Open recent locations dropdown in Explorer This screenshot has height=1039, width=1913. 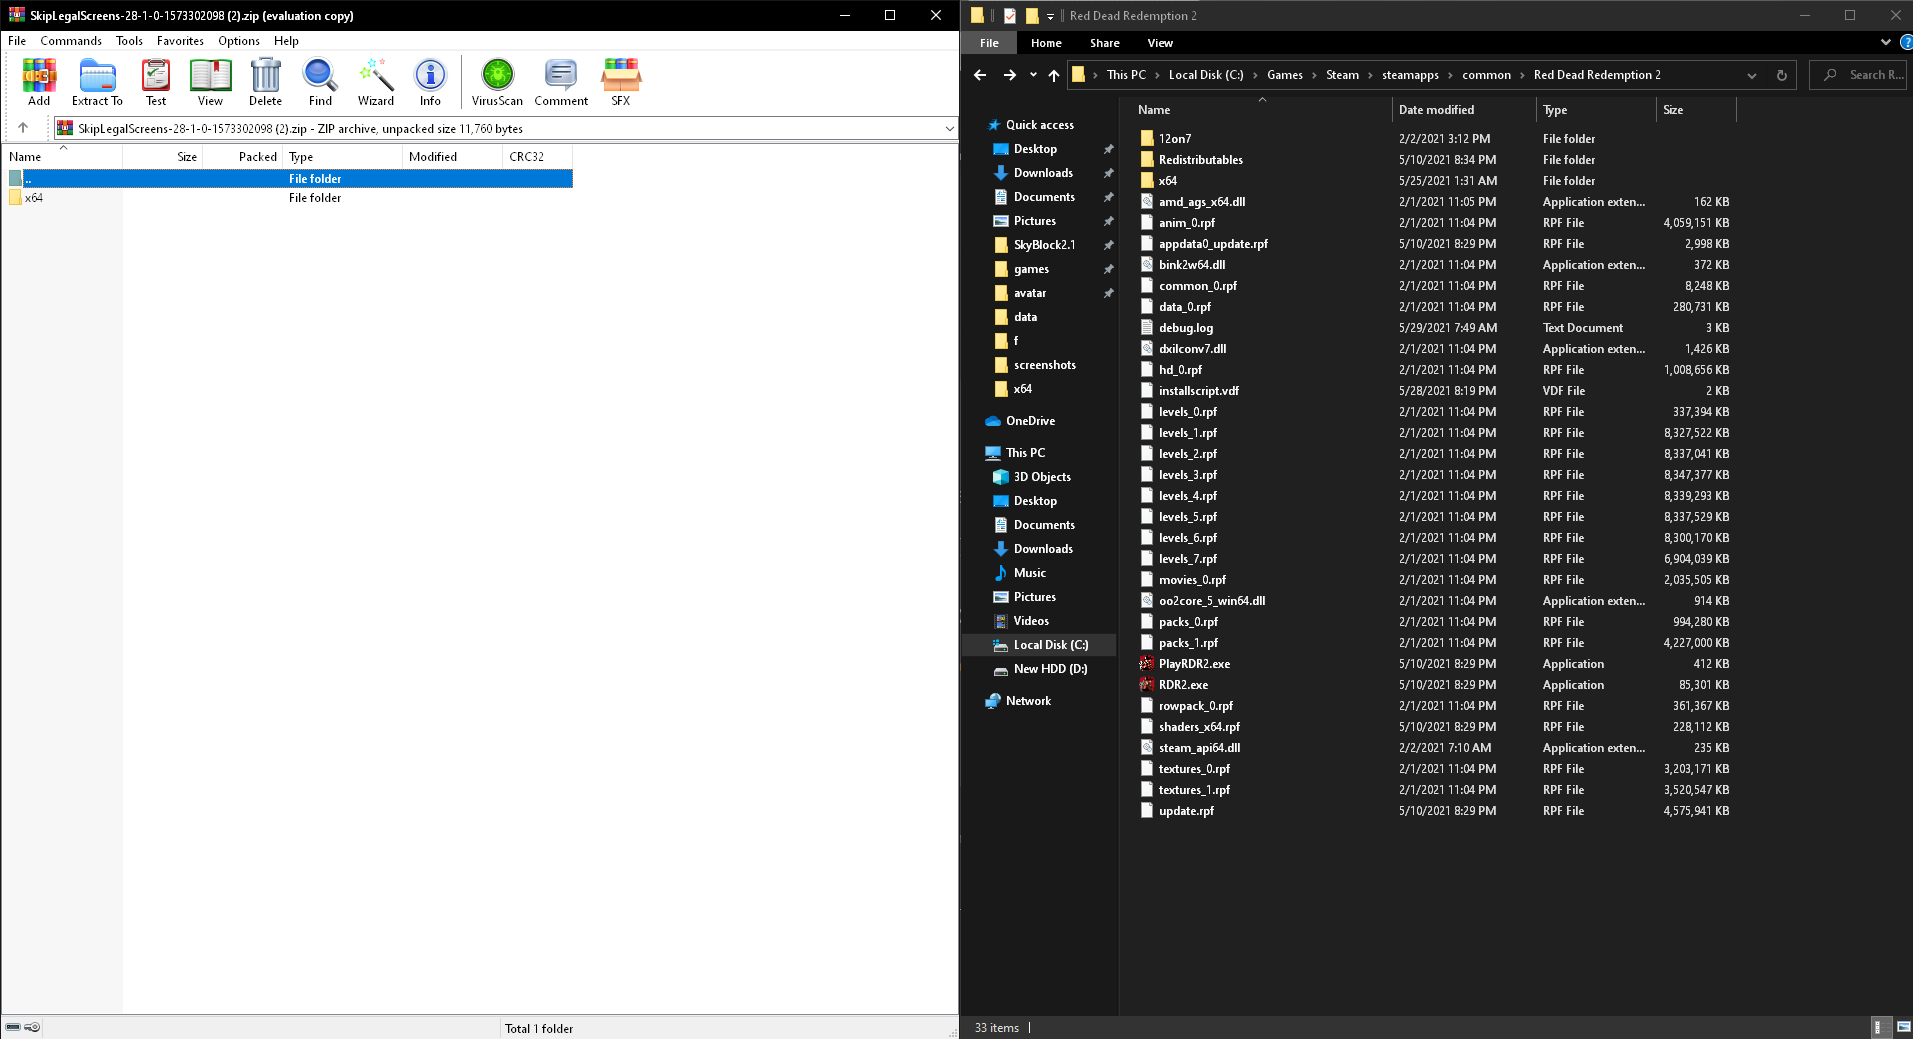[1033, 75]
